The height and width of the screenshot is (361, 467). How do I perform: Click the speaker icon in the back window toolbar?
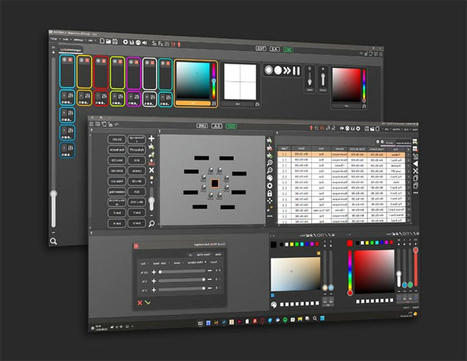(x=144, y=43)
